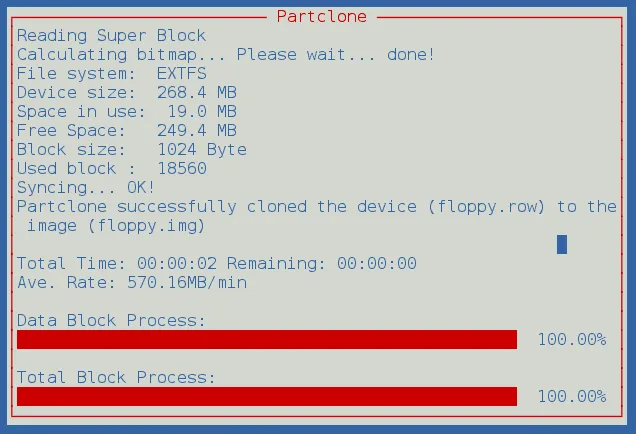
Task: Click the 'image (floppy.img)' text
Action: 116,226
